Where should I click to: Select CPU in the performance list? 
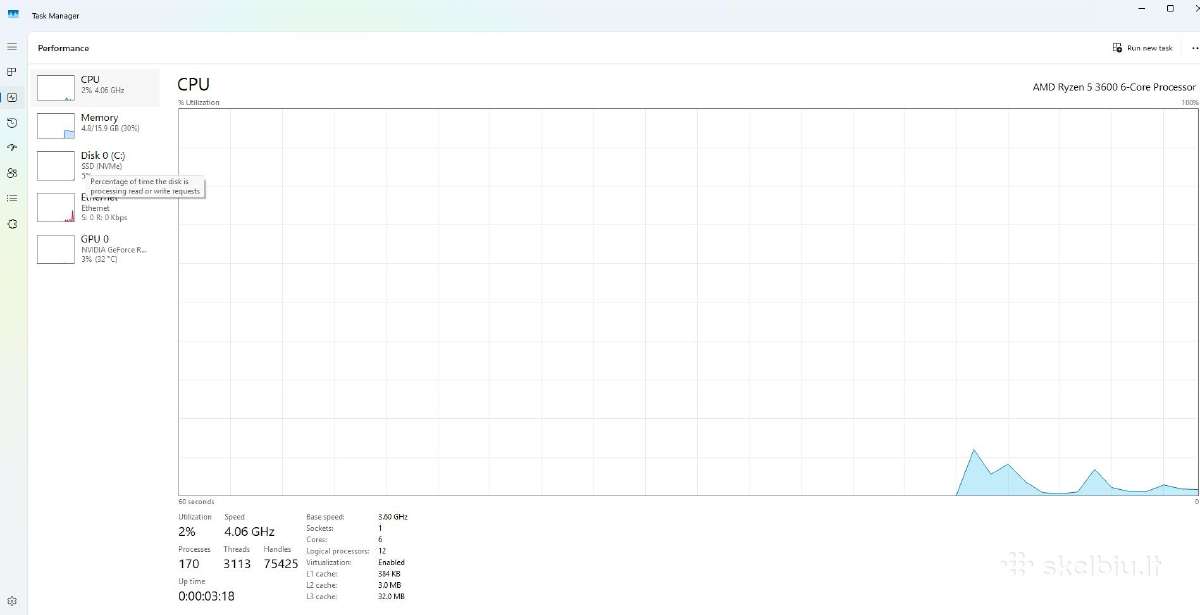pos(97,87)
